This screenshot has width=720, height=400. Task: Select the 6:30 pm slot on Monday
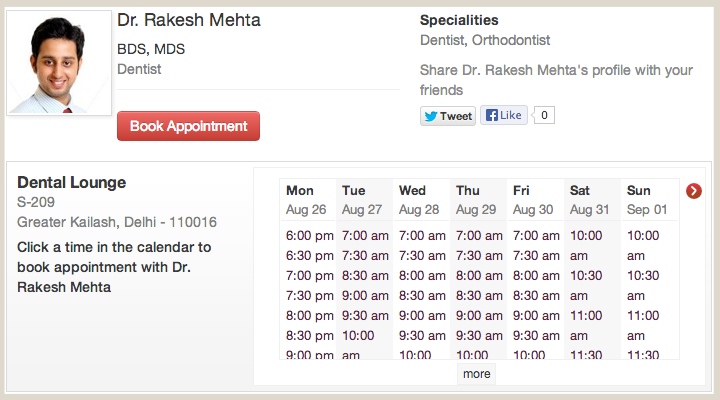pyautogui.click(x=310, y=256)
